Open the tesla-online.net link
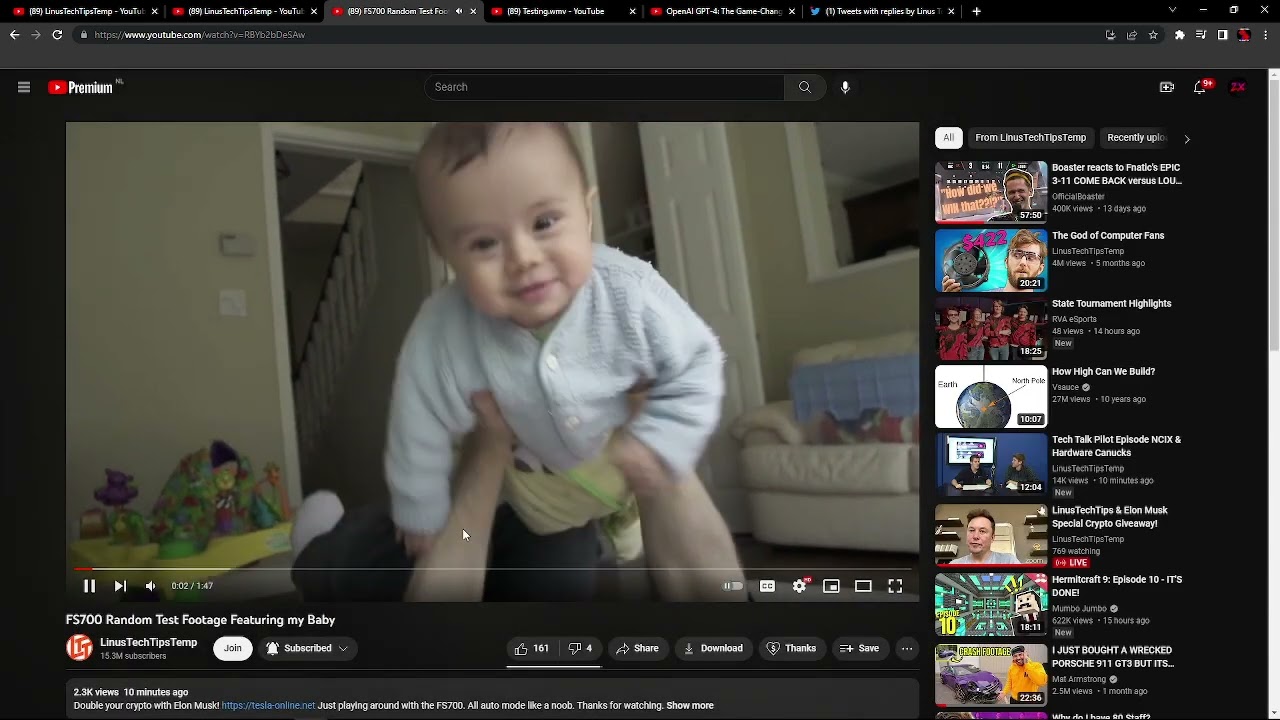The image size is (1280, 720). coord(268,705)
